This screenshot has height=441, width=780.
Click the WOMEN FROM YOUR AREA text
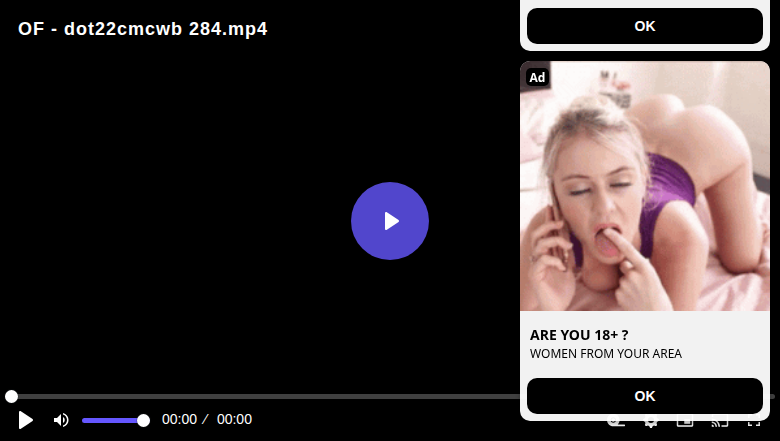coord(605,353)
